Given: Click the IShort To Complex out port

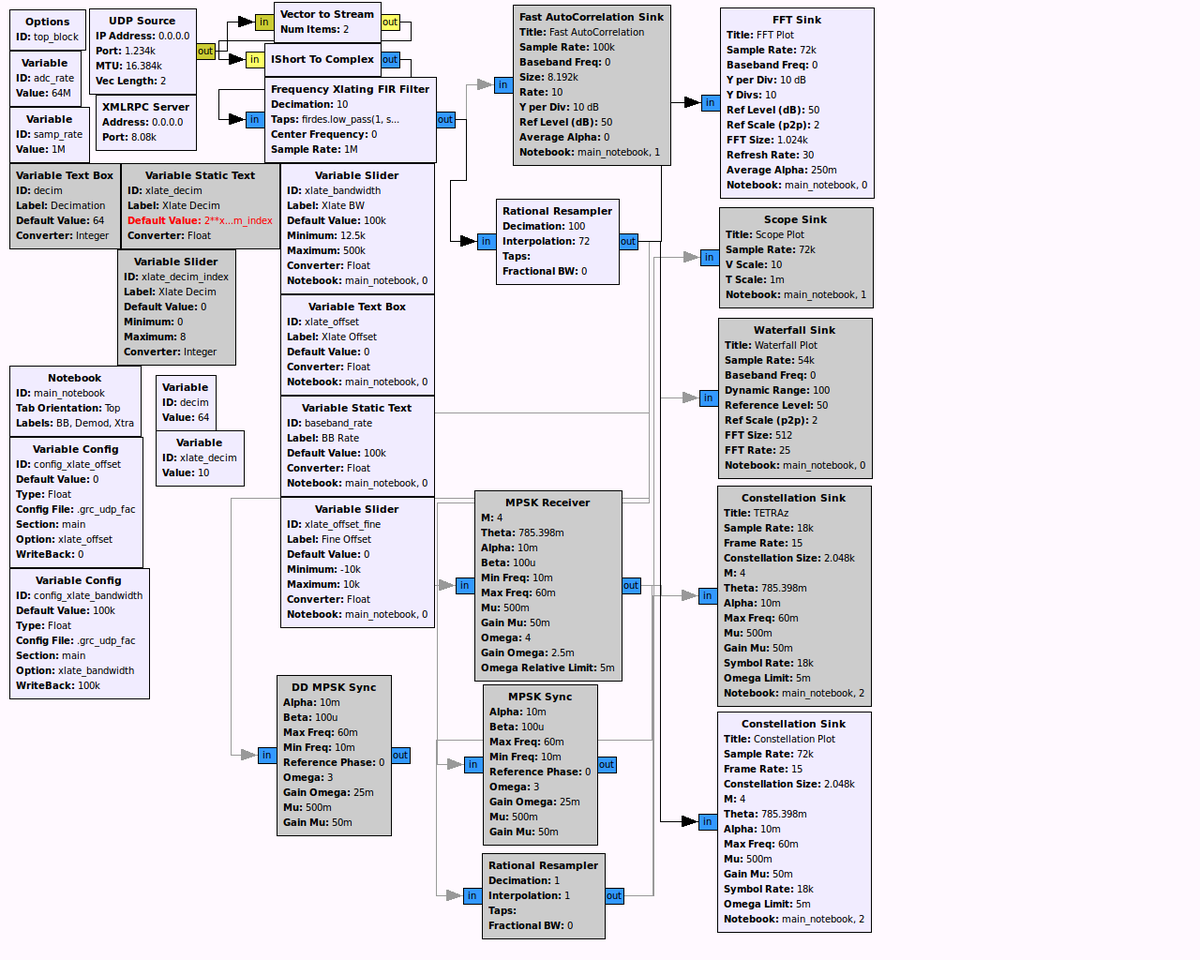Looking at the screenshot, I should click(x=390, y=60).
